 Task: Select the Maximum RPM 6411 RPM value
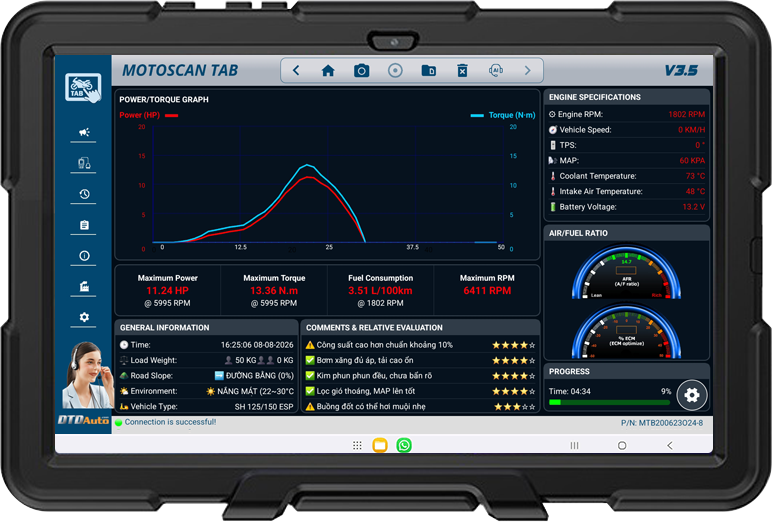click(x=487, y=291)
